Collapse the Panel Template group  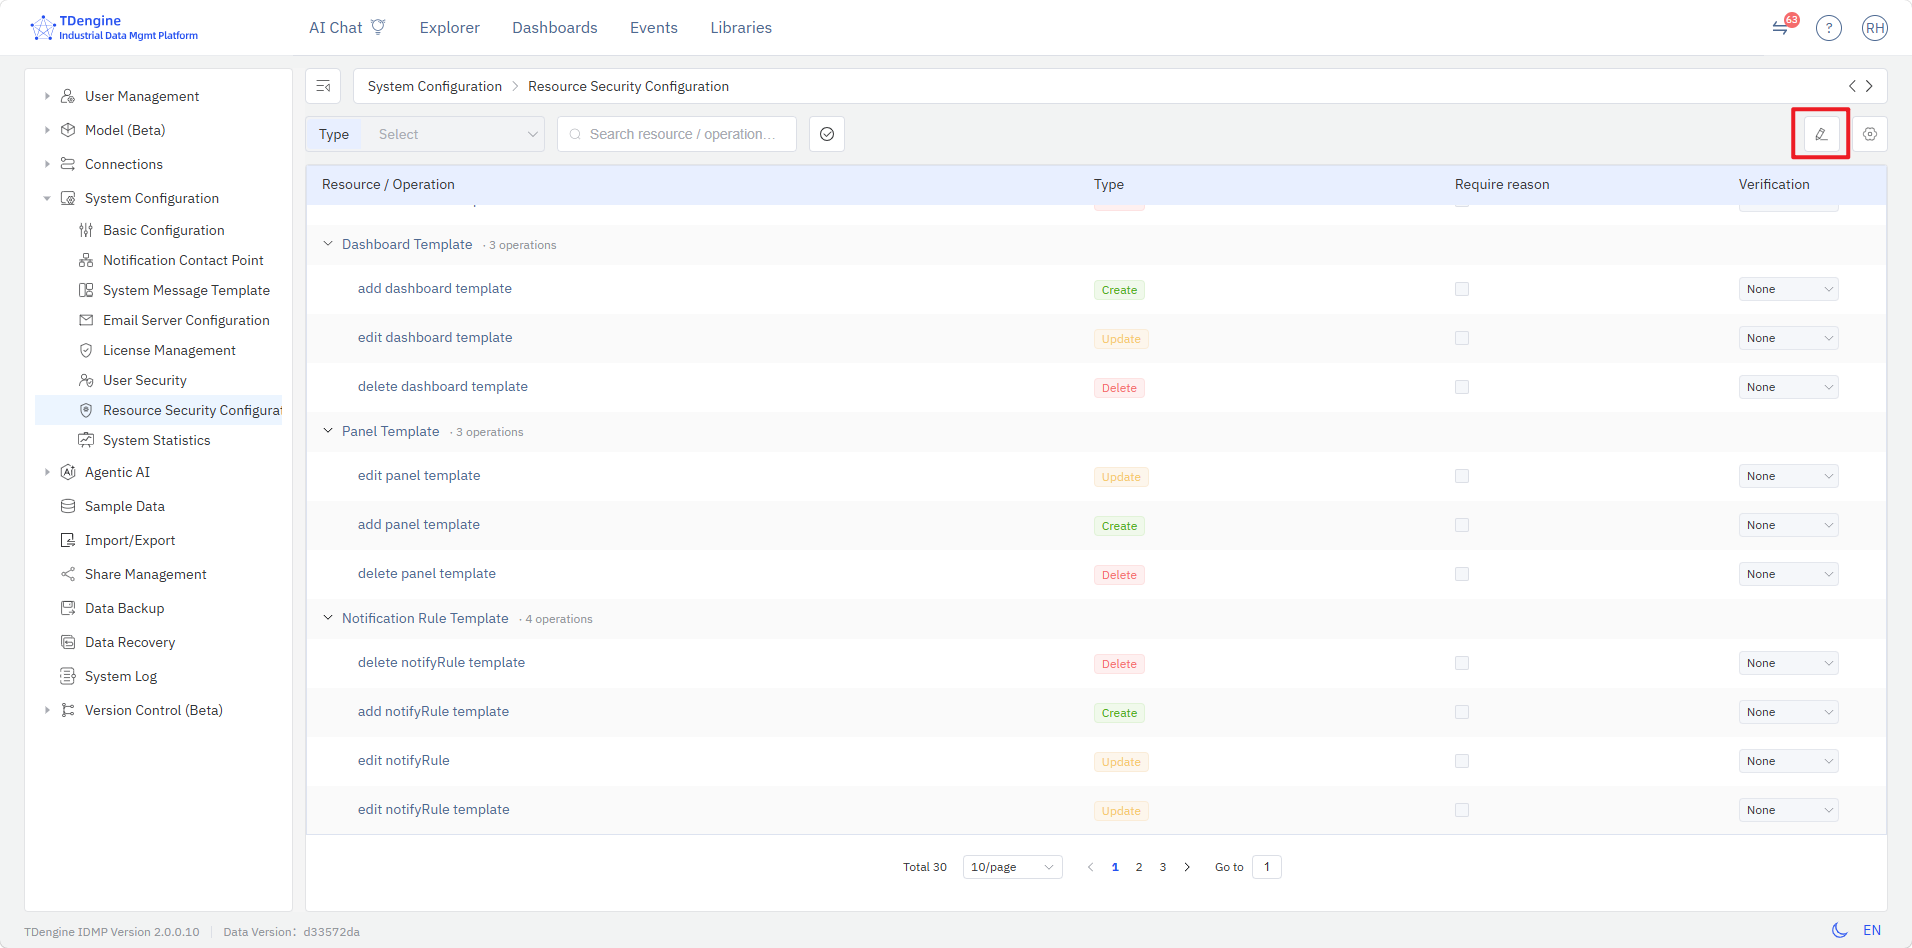click(x=327, y=431)
